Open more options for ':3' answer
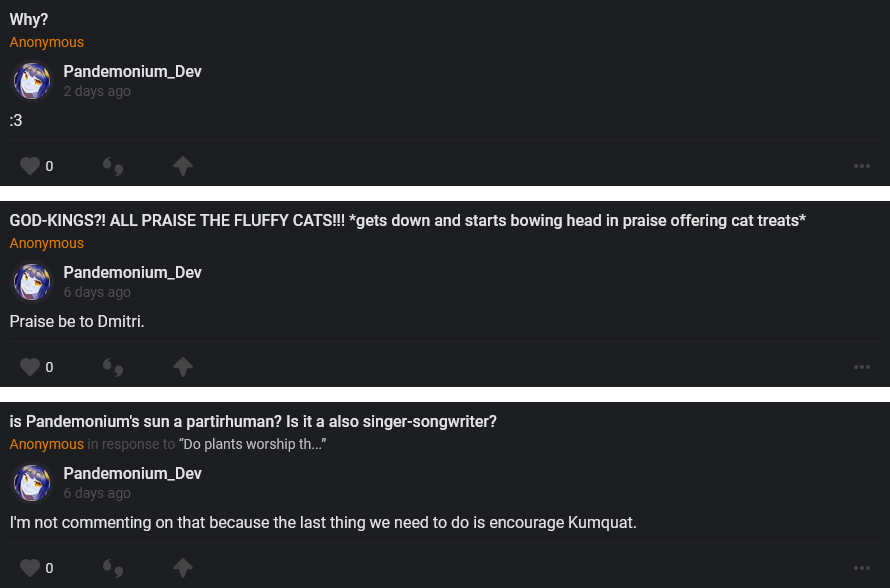This screenshot has width=890, height=588. click(x=862, y=166)
